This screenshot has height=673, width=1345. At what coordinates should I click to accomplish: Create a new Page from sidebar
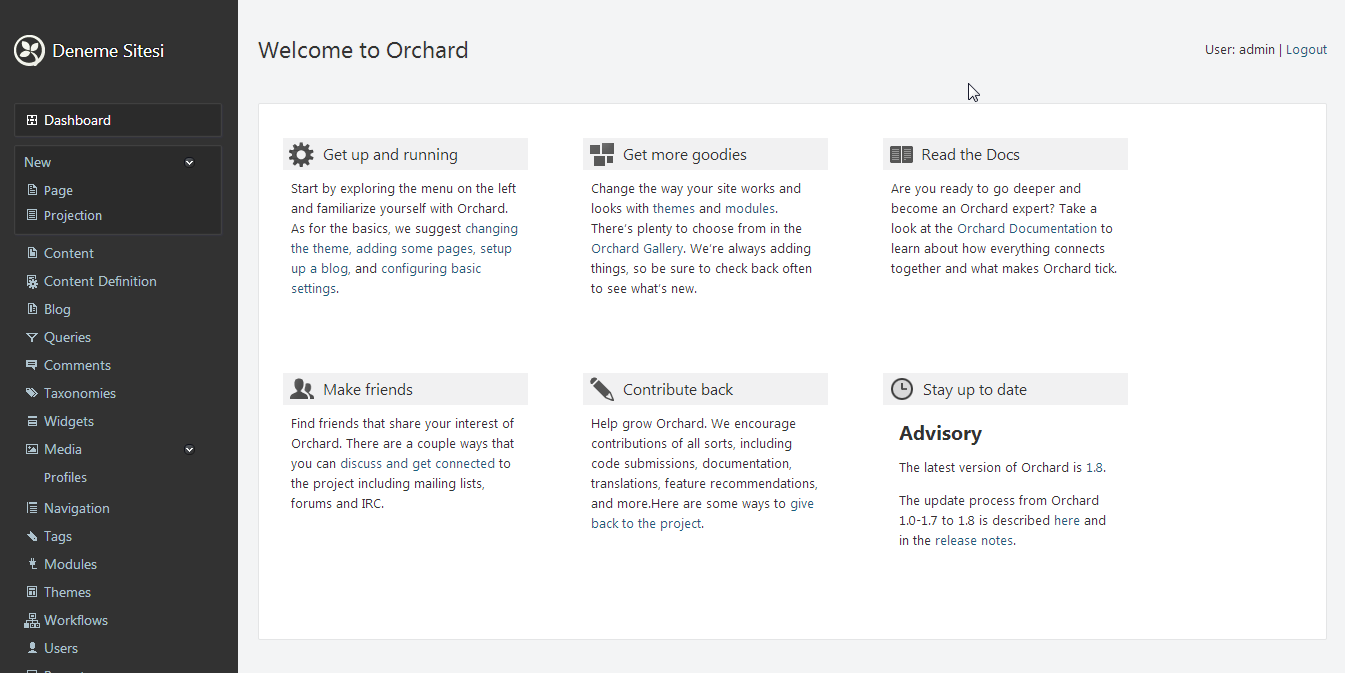(58, 191)
